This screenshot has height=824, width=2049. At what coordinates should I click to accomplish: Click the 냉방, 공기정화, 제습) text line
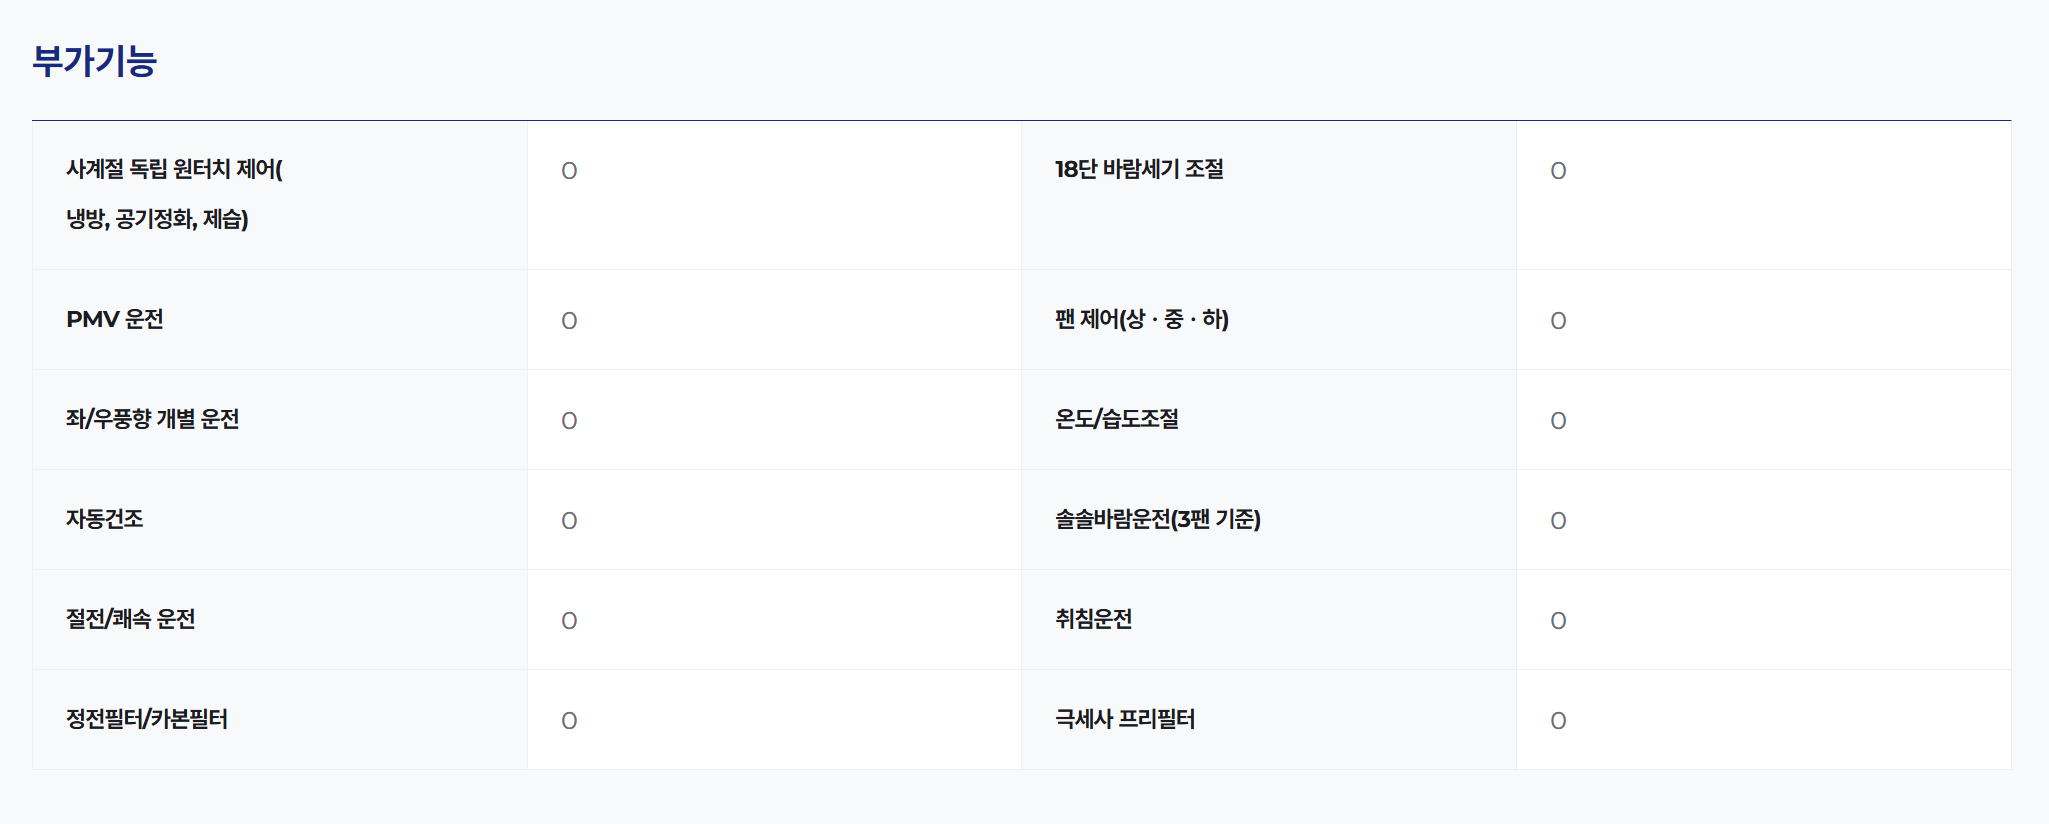(157, 219)
